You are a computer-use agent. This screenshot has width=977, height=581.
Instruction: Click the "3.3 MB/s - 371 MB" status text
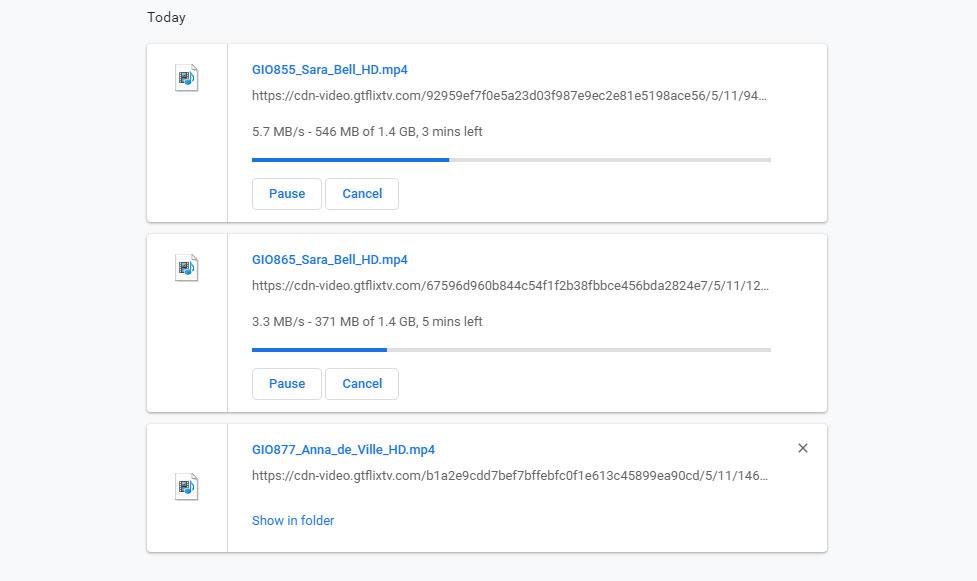(367, 322)
